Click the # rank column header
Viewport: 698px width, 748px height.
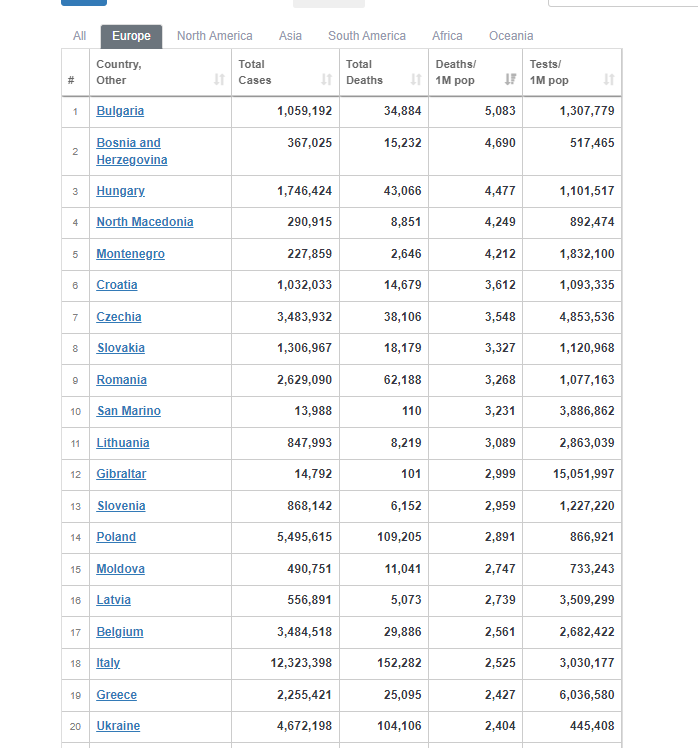coord(71,80)
